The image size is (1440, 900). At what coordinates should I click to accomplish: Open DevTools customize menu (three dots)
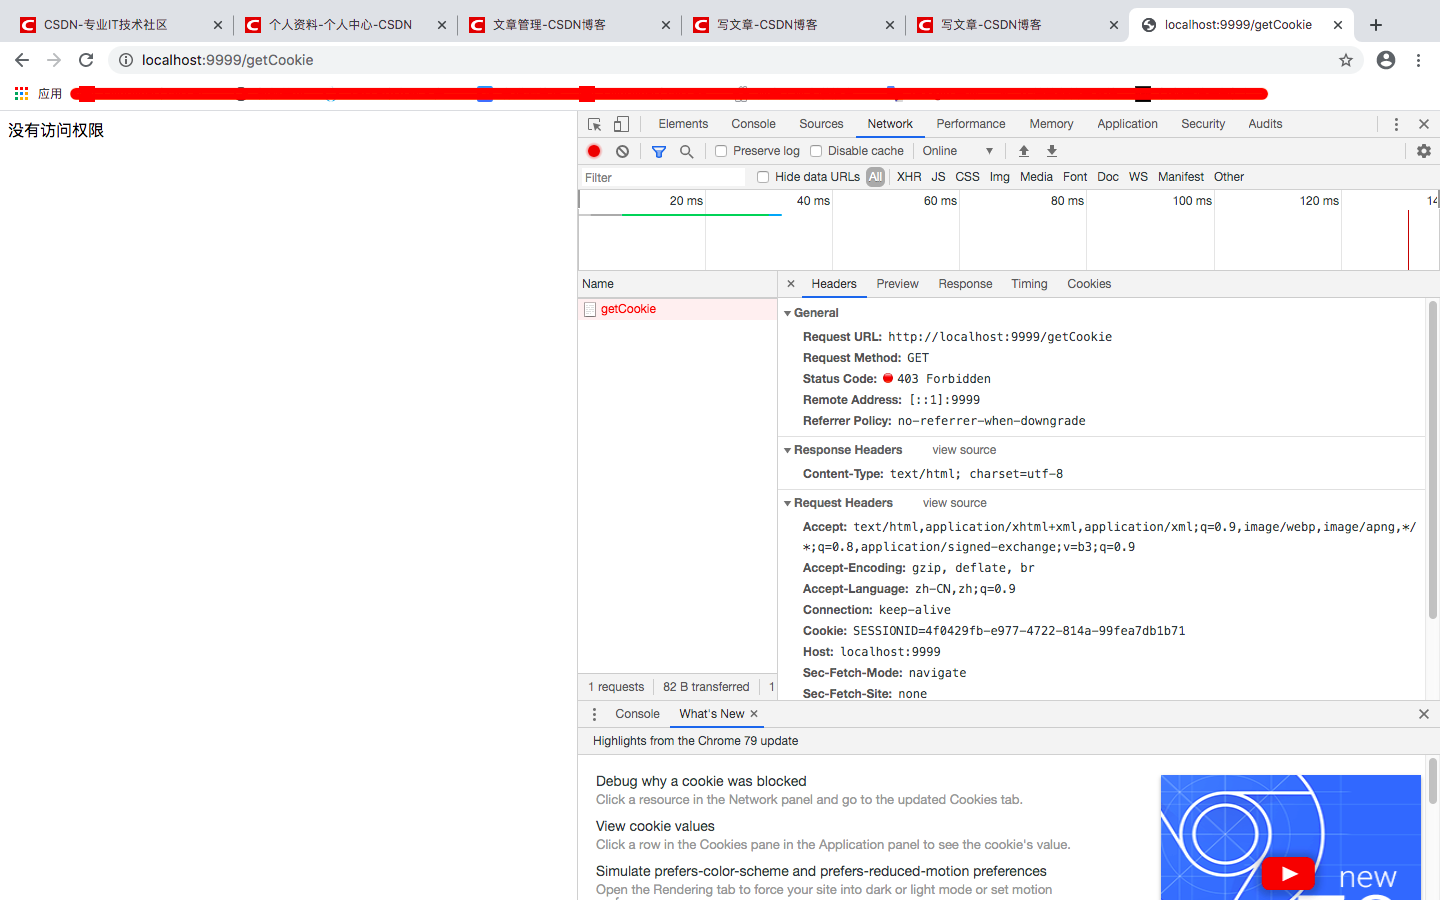click(1396, 124)
